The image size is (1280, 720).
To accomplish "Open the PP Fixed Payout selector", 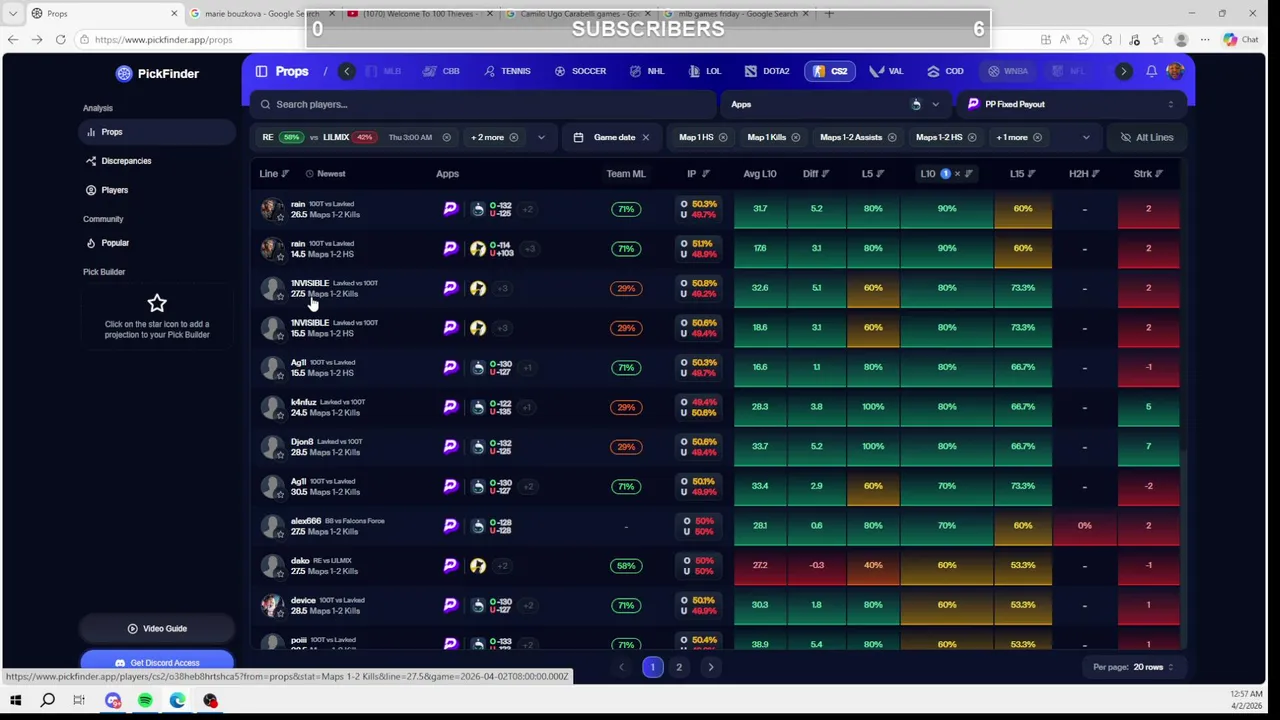I will pos(1072,104).
